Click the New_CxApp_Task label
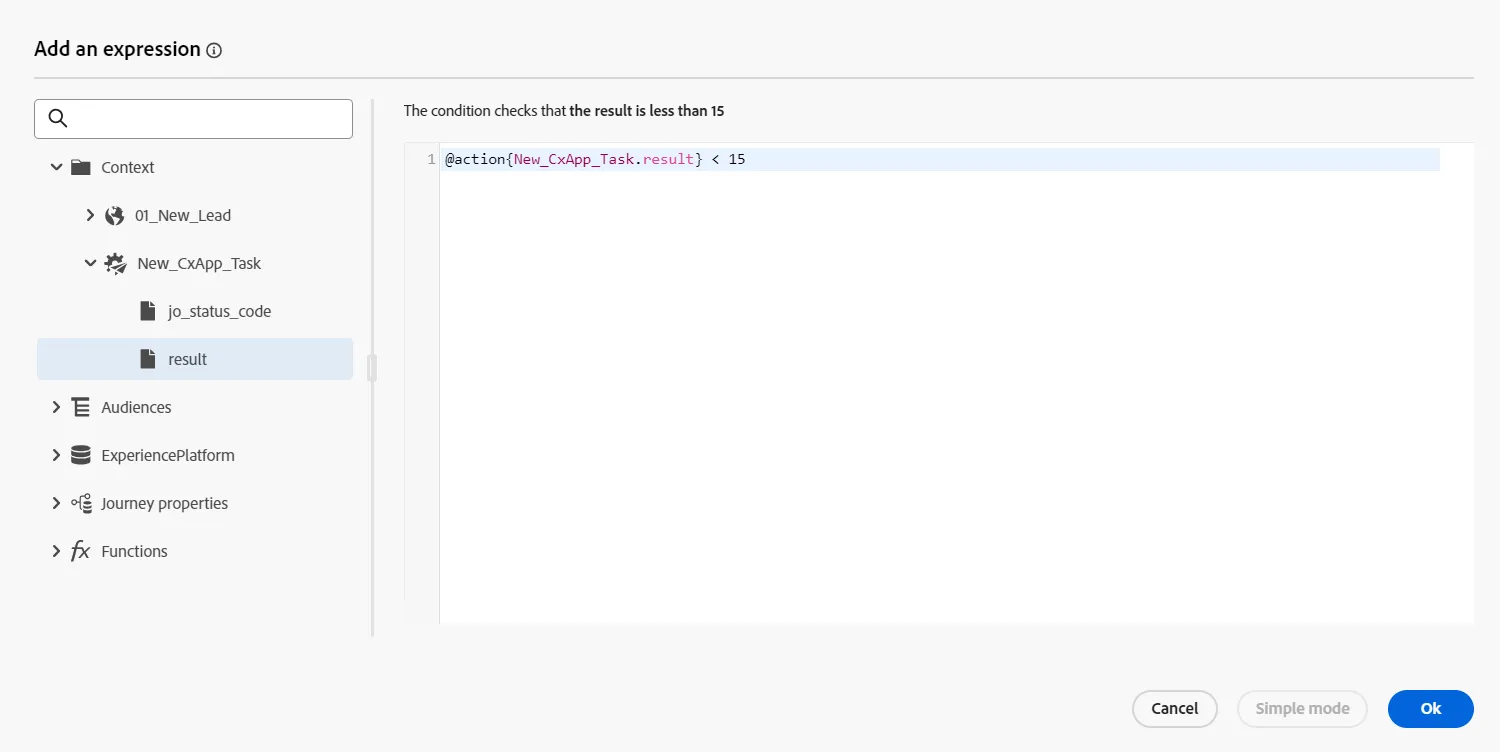This screenshot has height=752, width=1500. click(199, 263)
